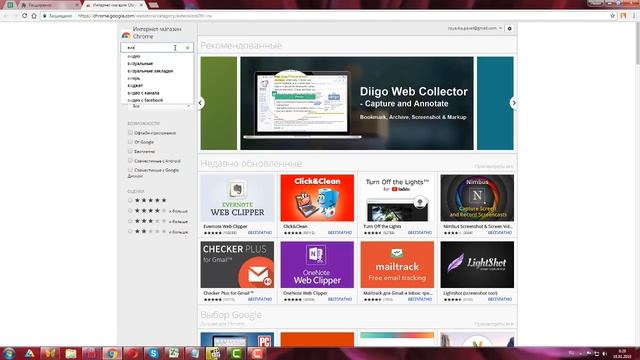Tick the Совместимые с Google Диском checkbox
Screen dimensions: 640x360
point(130,170)
